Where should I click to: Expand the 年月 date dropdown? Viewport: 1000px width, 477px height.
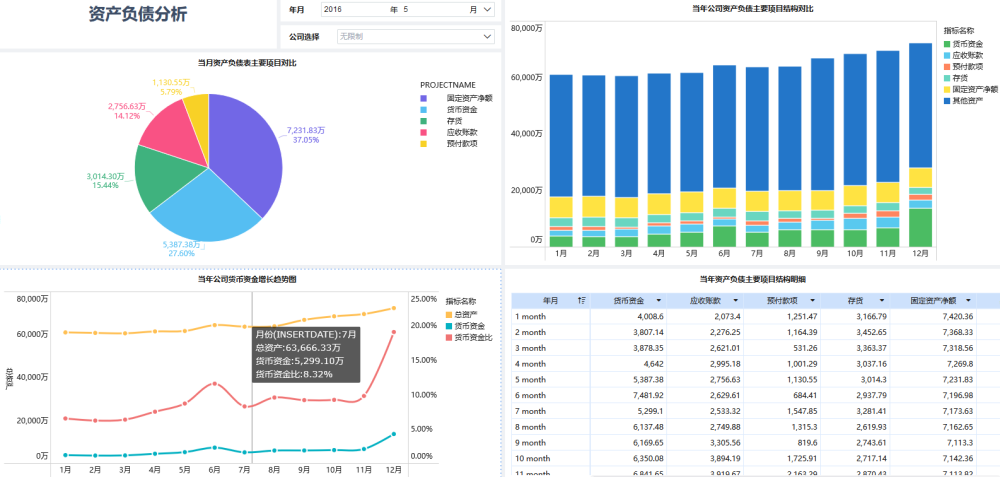(487, 9)
